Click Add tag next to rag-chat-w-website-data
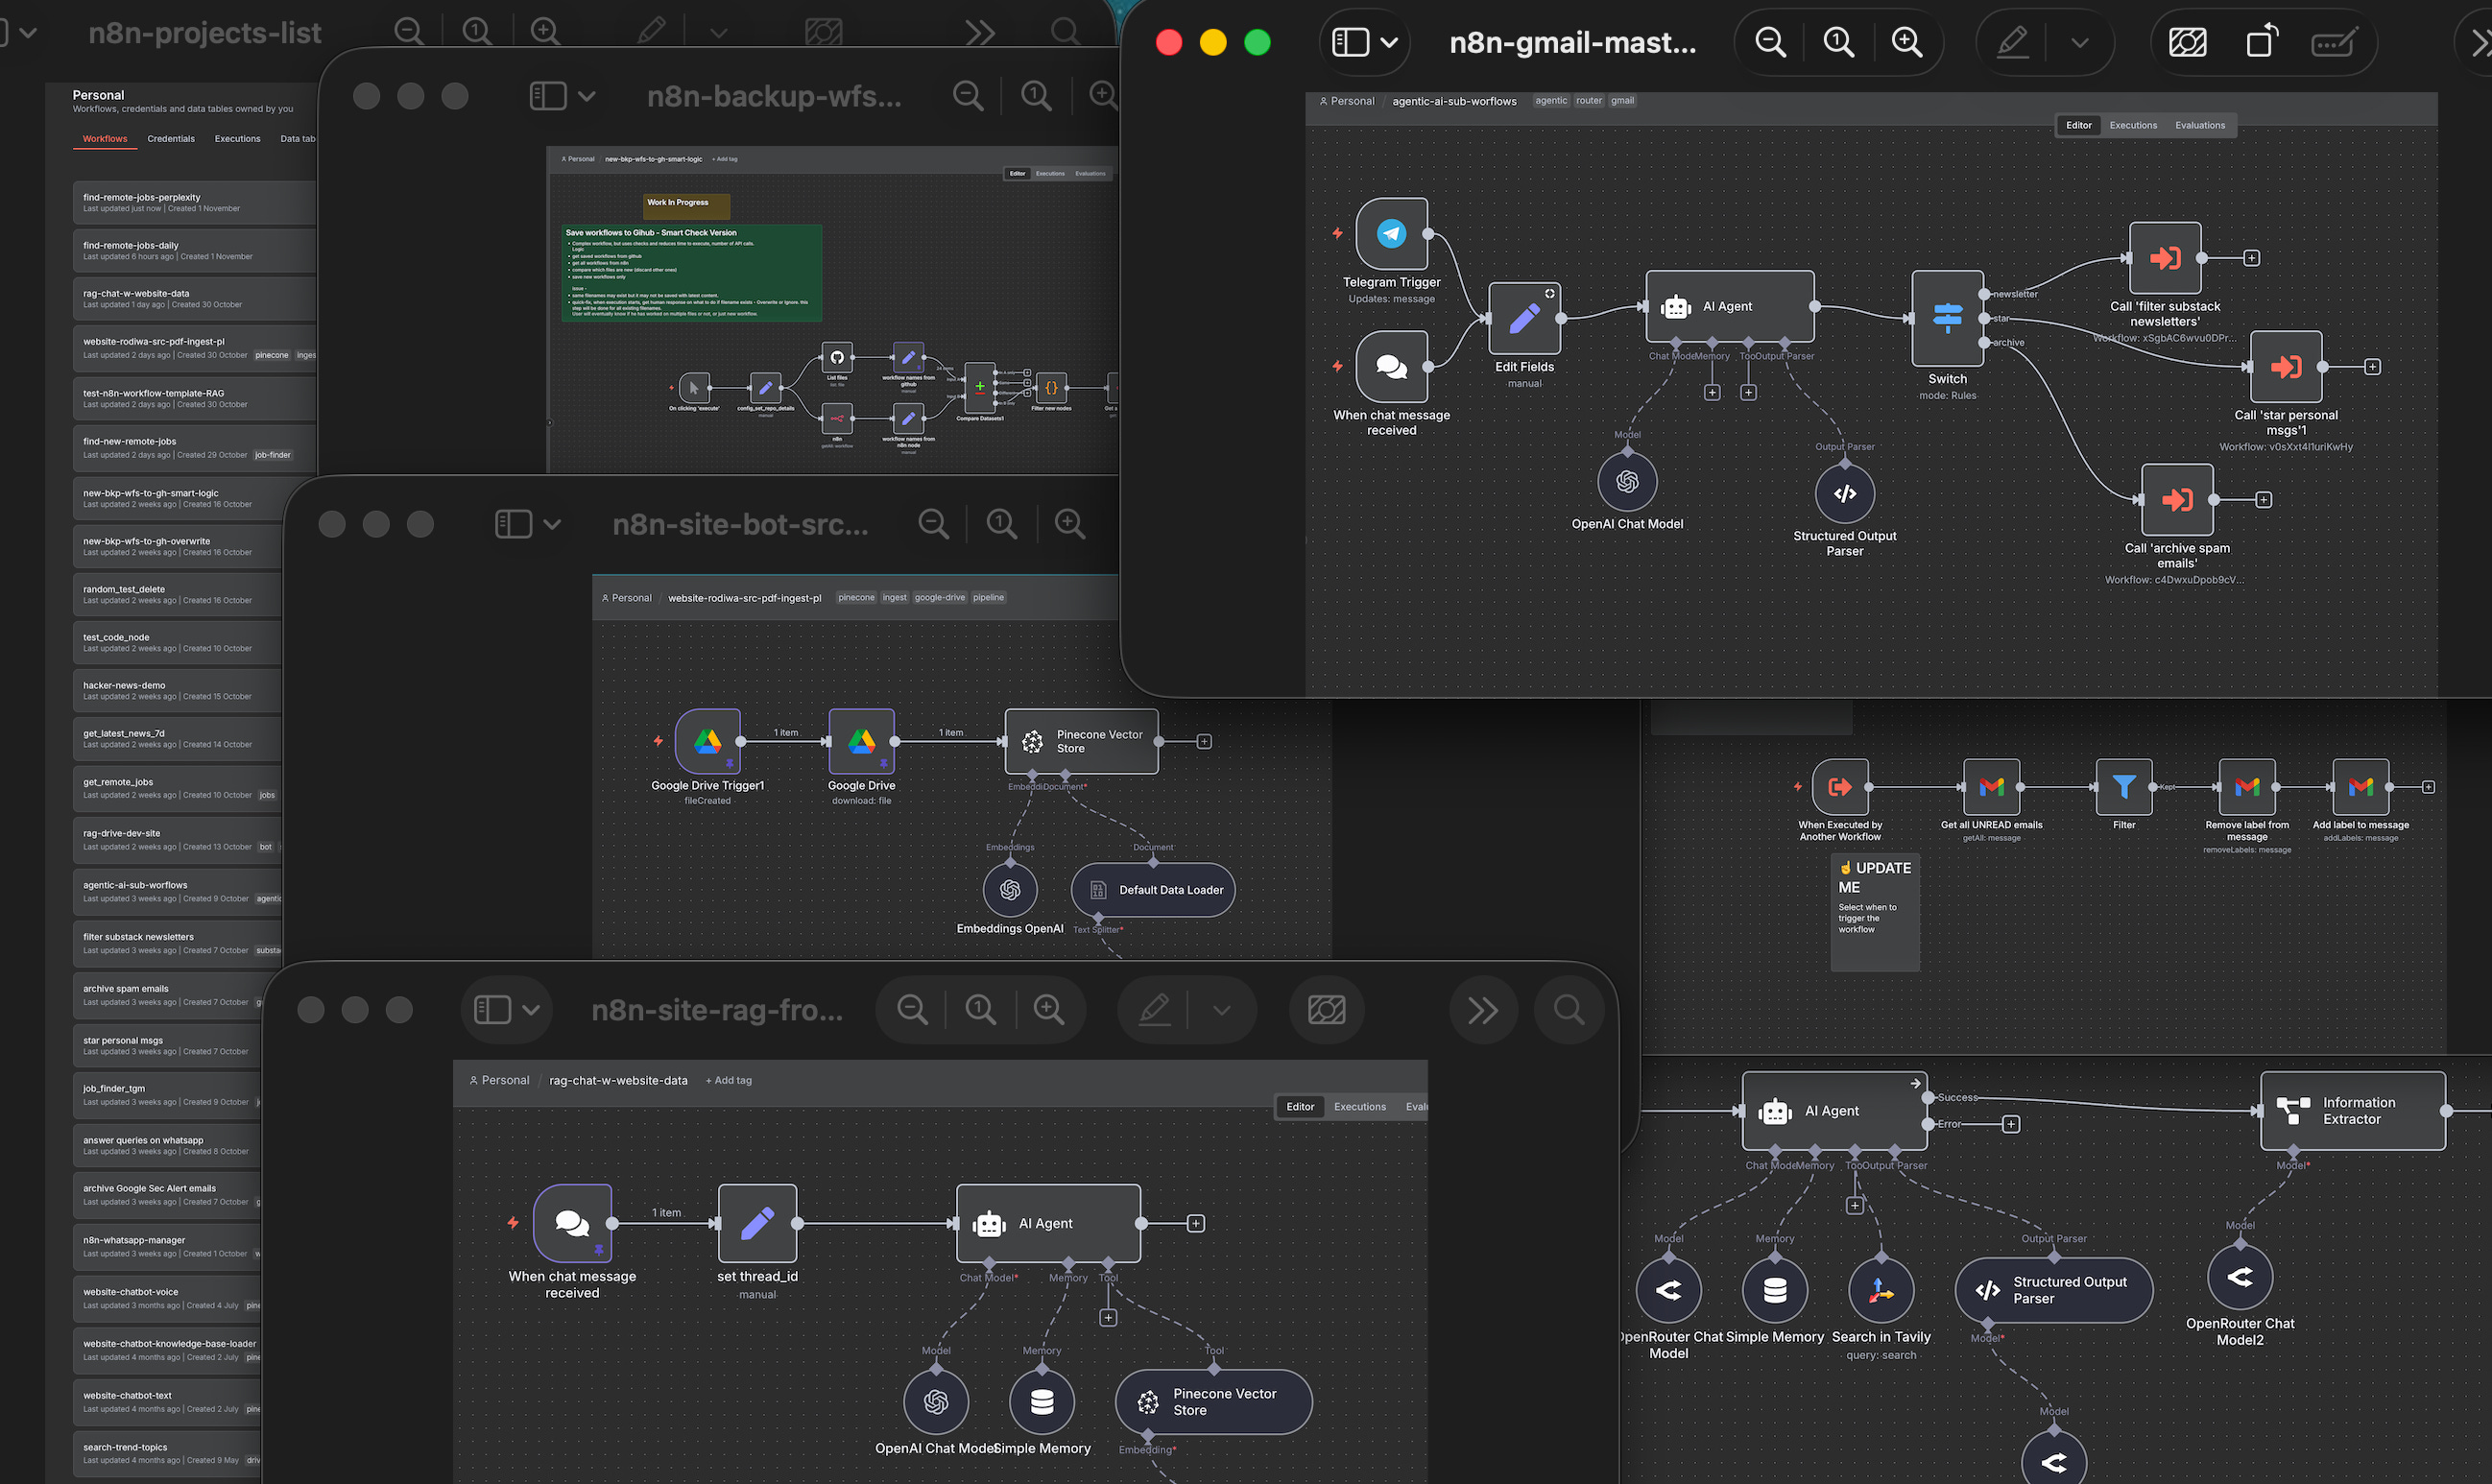The height and width of the screenshot is (1484, 2492). pos(729,1080)
